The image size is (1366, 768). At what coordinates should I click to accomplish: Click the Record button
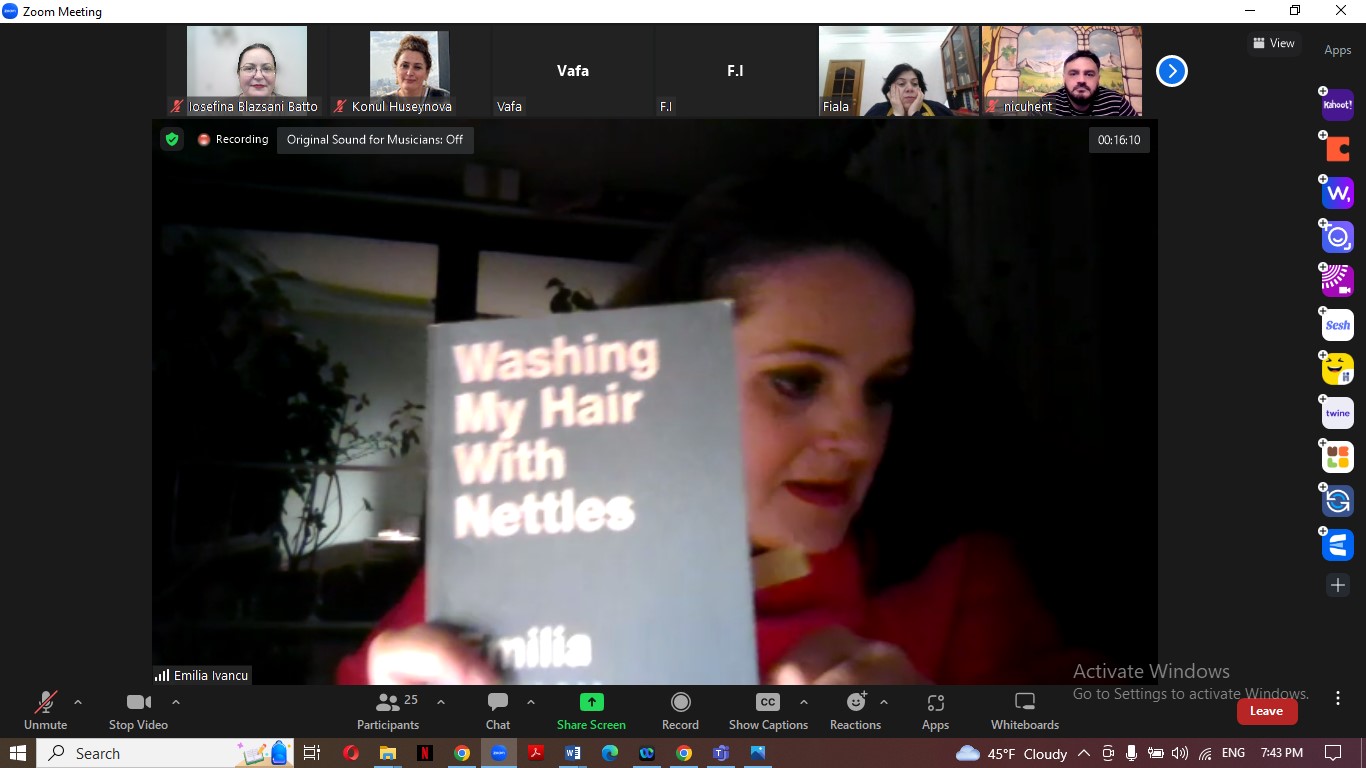coord(680,711)
